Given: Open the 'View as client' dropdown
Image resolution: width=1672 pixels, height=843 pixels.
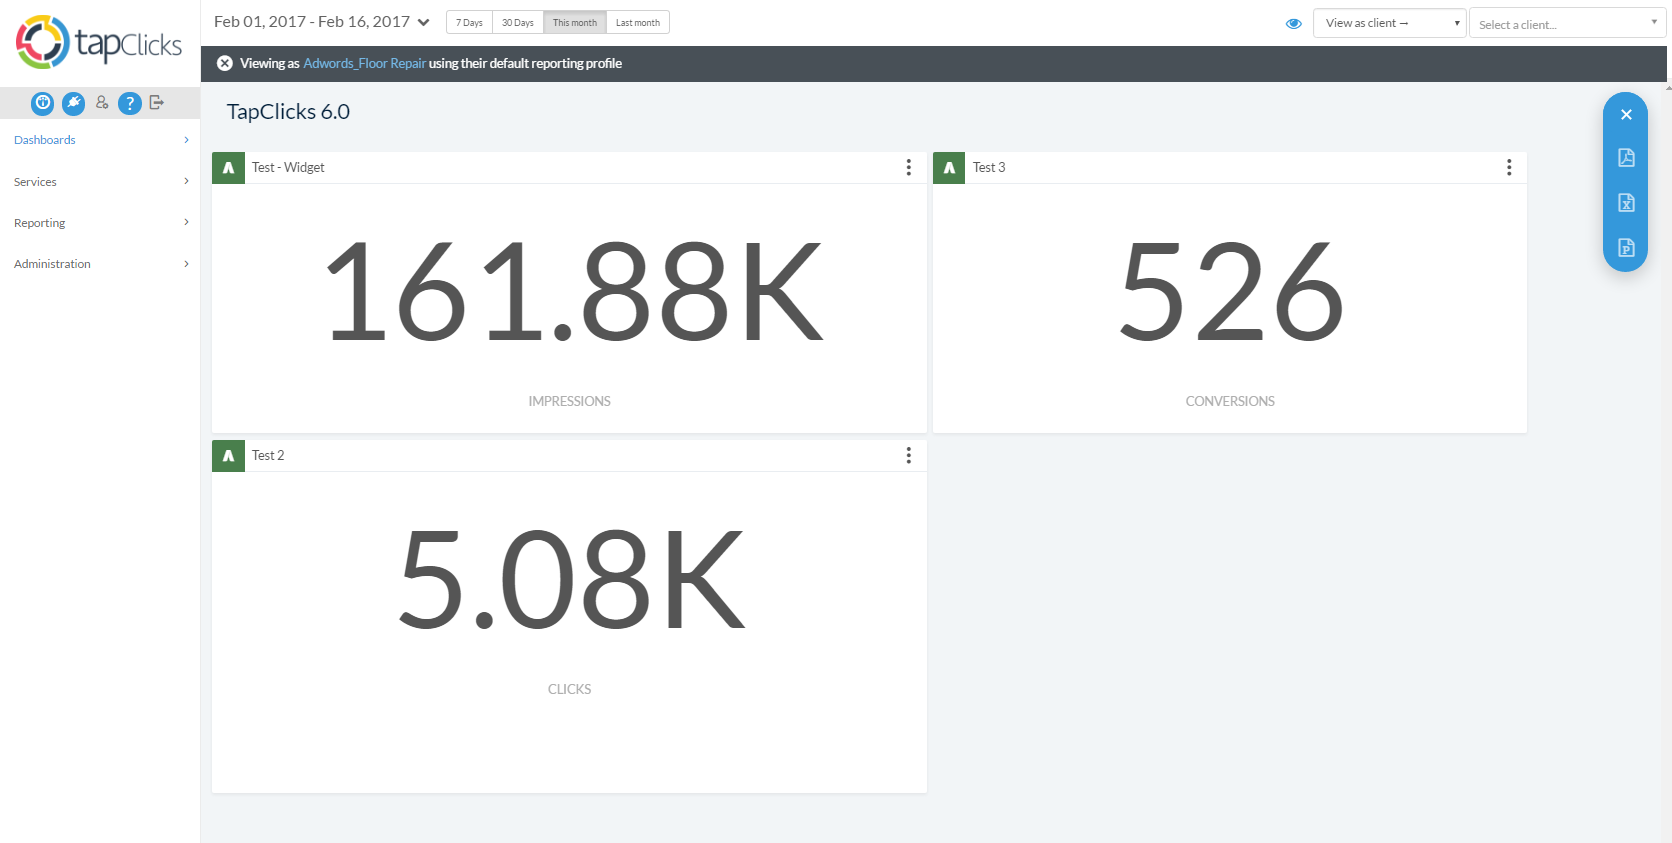Looking at the screenshot, I should pyautogui.click(x=1389, y=23).
